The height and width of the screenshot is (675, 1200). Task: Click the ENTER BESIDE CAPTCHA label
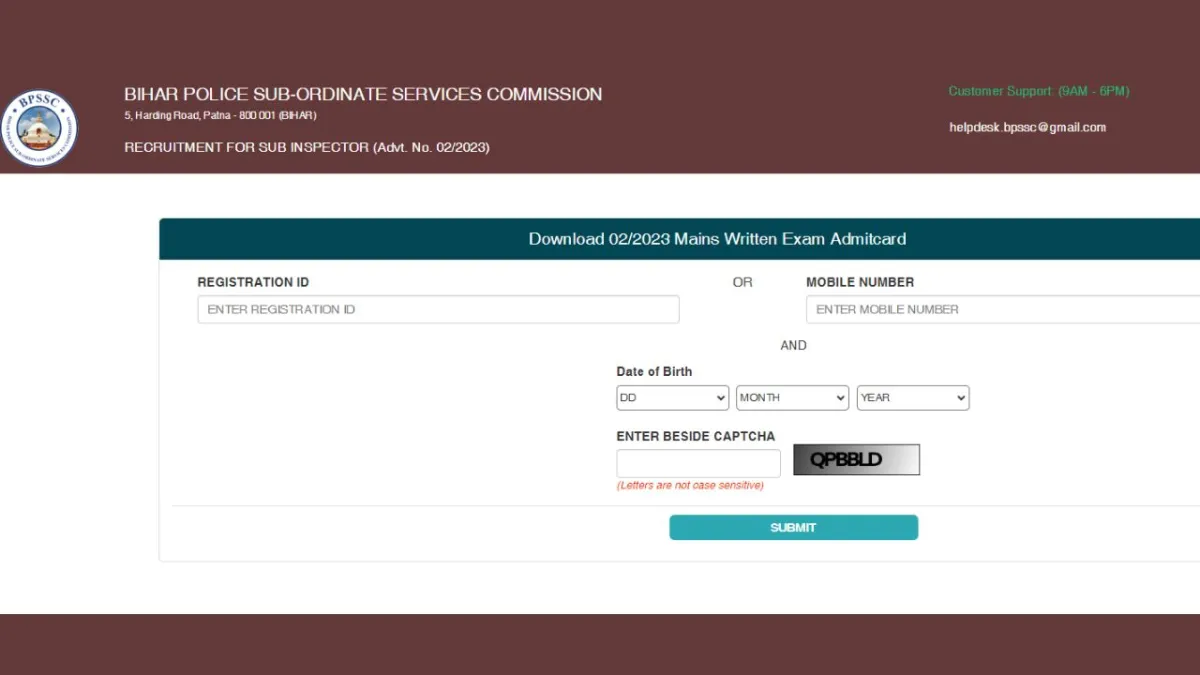tap(695, 436)
